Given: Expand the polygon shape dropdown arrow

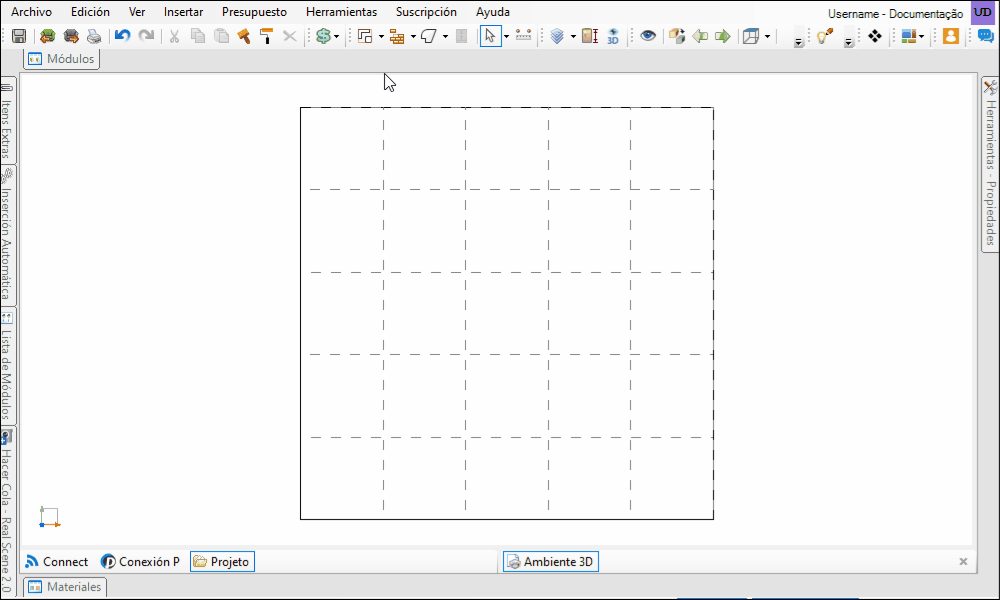Looking at the screenshot, I should click(445, 36).
